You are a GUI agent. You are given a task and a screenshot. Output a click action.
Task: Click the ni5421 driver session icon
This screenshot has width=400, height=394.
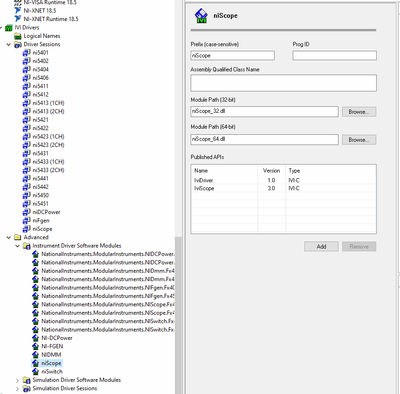(27, 120)
